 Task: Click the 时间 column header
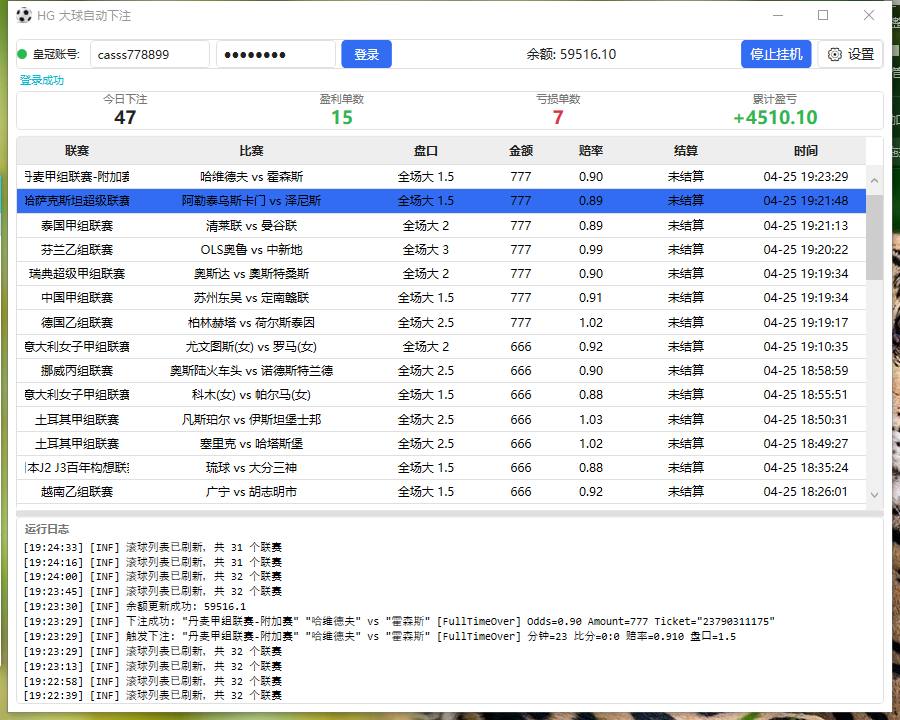(805, 151)
